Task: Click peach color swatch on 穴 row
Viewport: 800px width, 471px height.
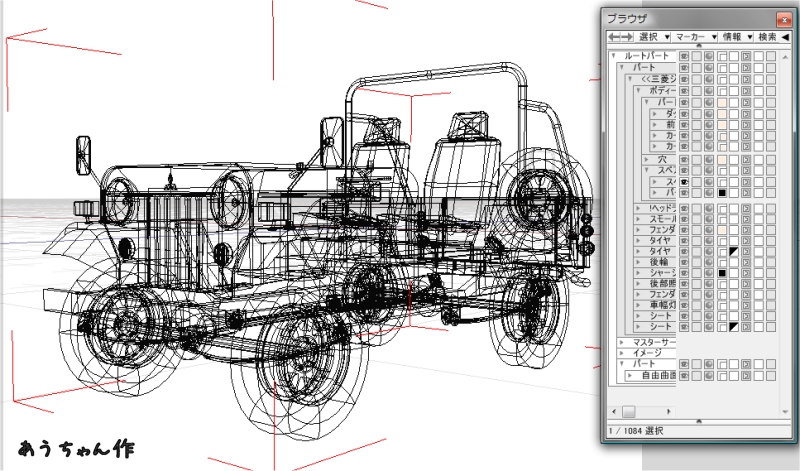Action: click(722, 160)
